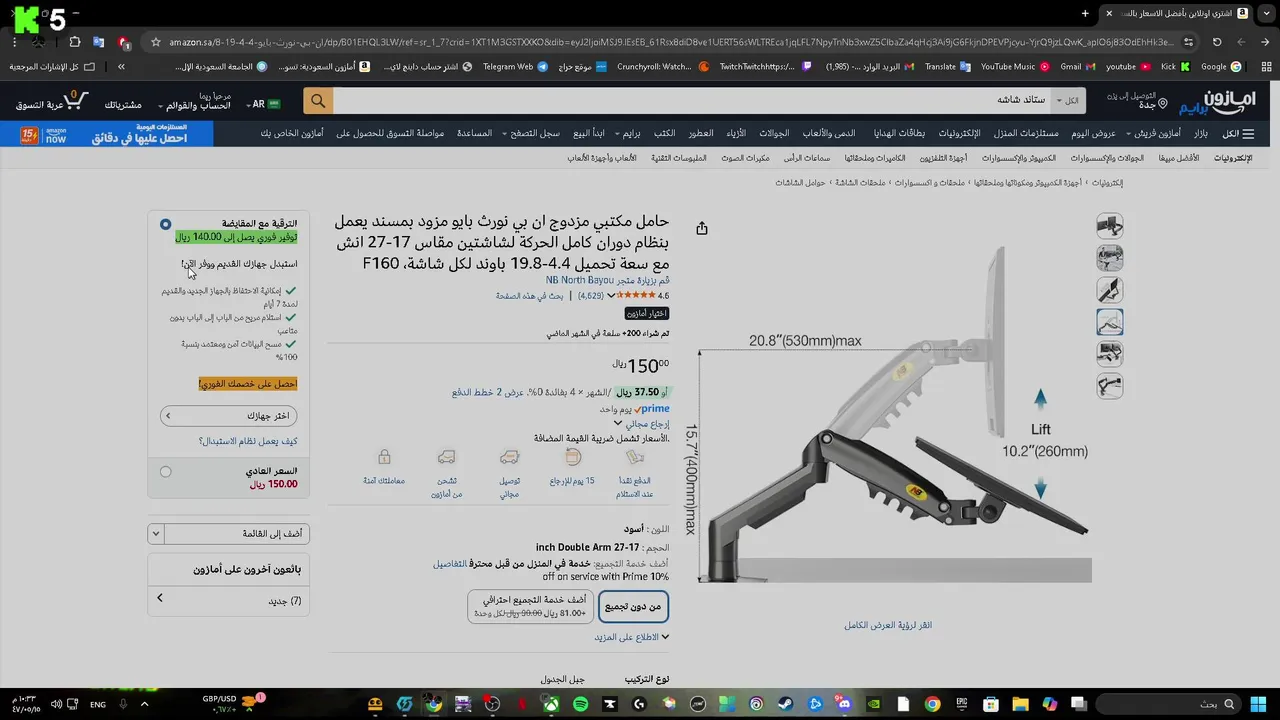Open search category dropdown الكل
Viewport: 1280px width, 720px height.
point(1069,100)
